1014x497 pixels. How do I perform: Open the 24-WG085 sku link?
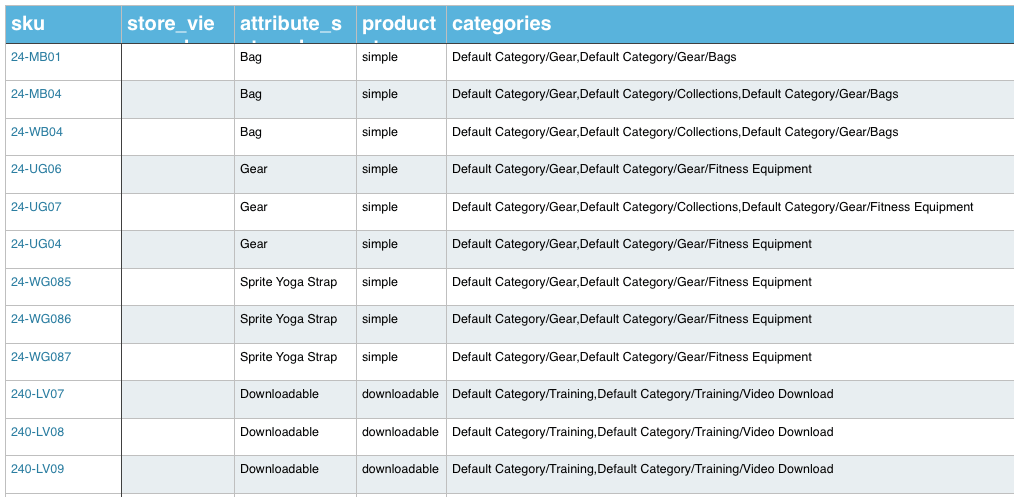[41, 282]
